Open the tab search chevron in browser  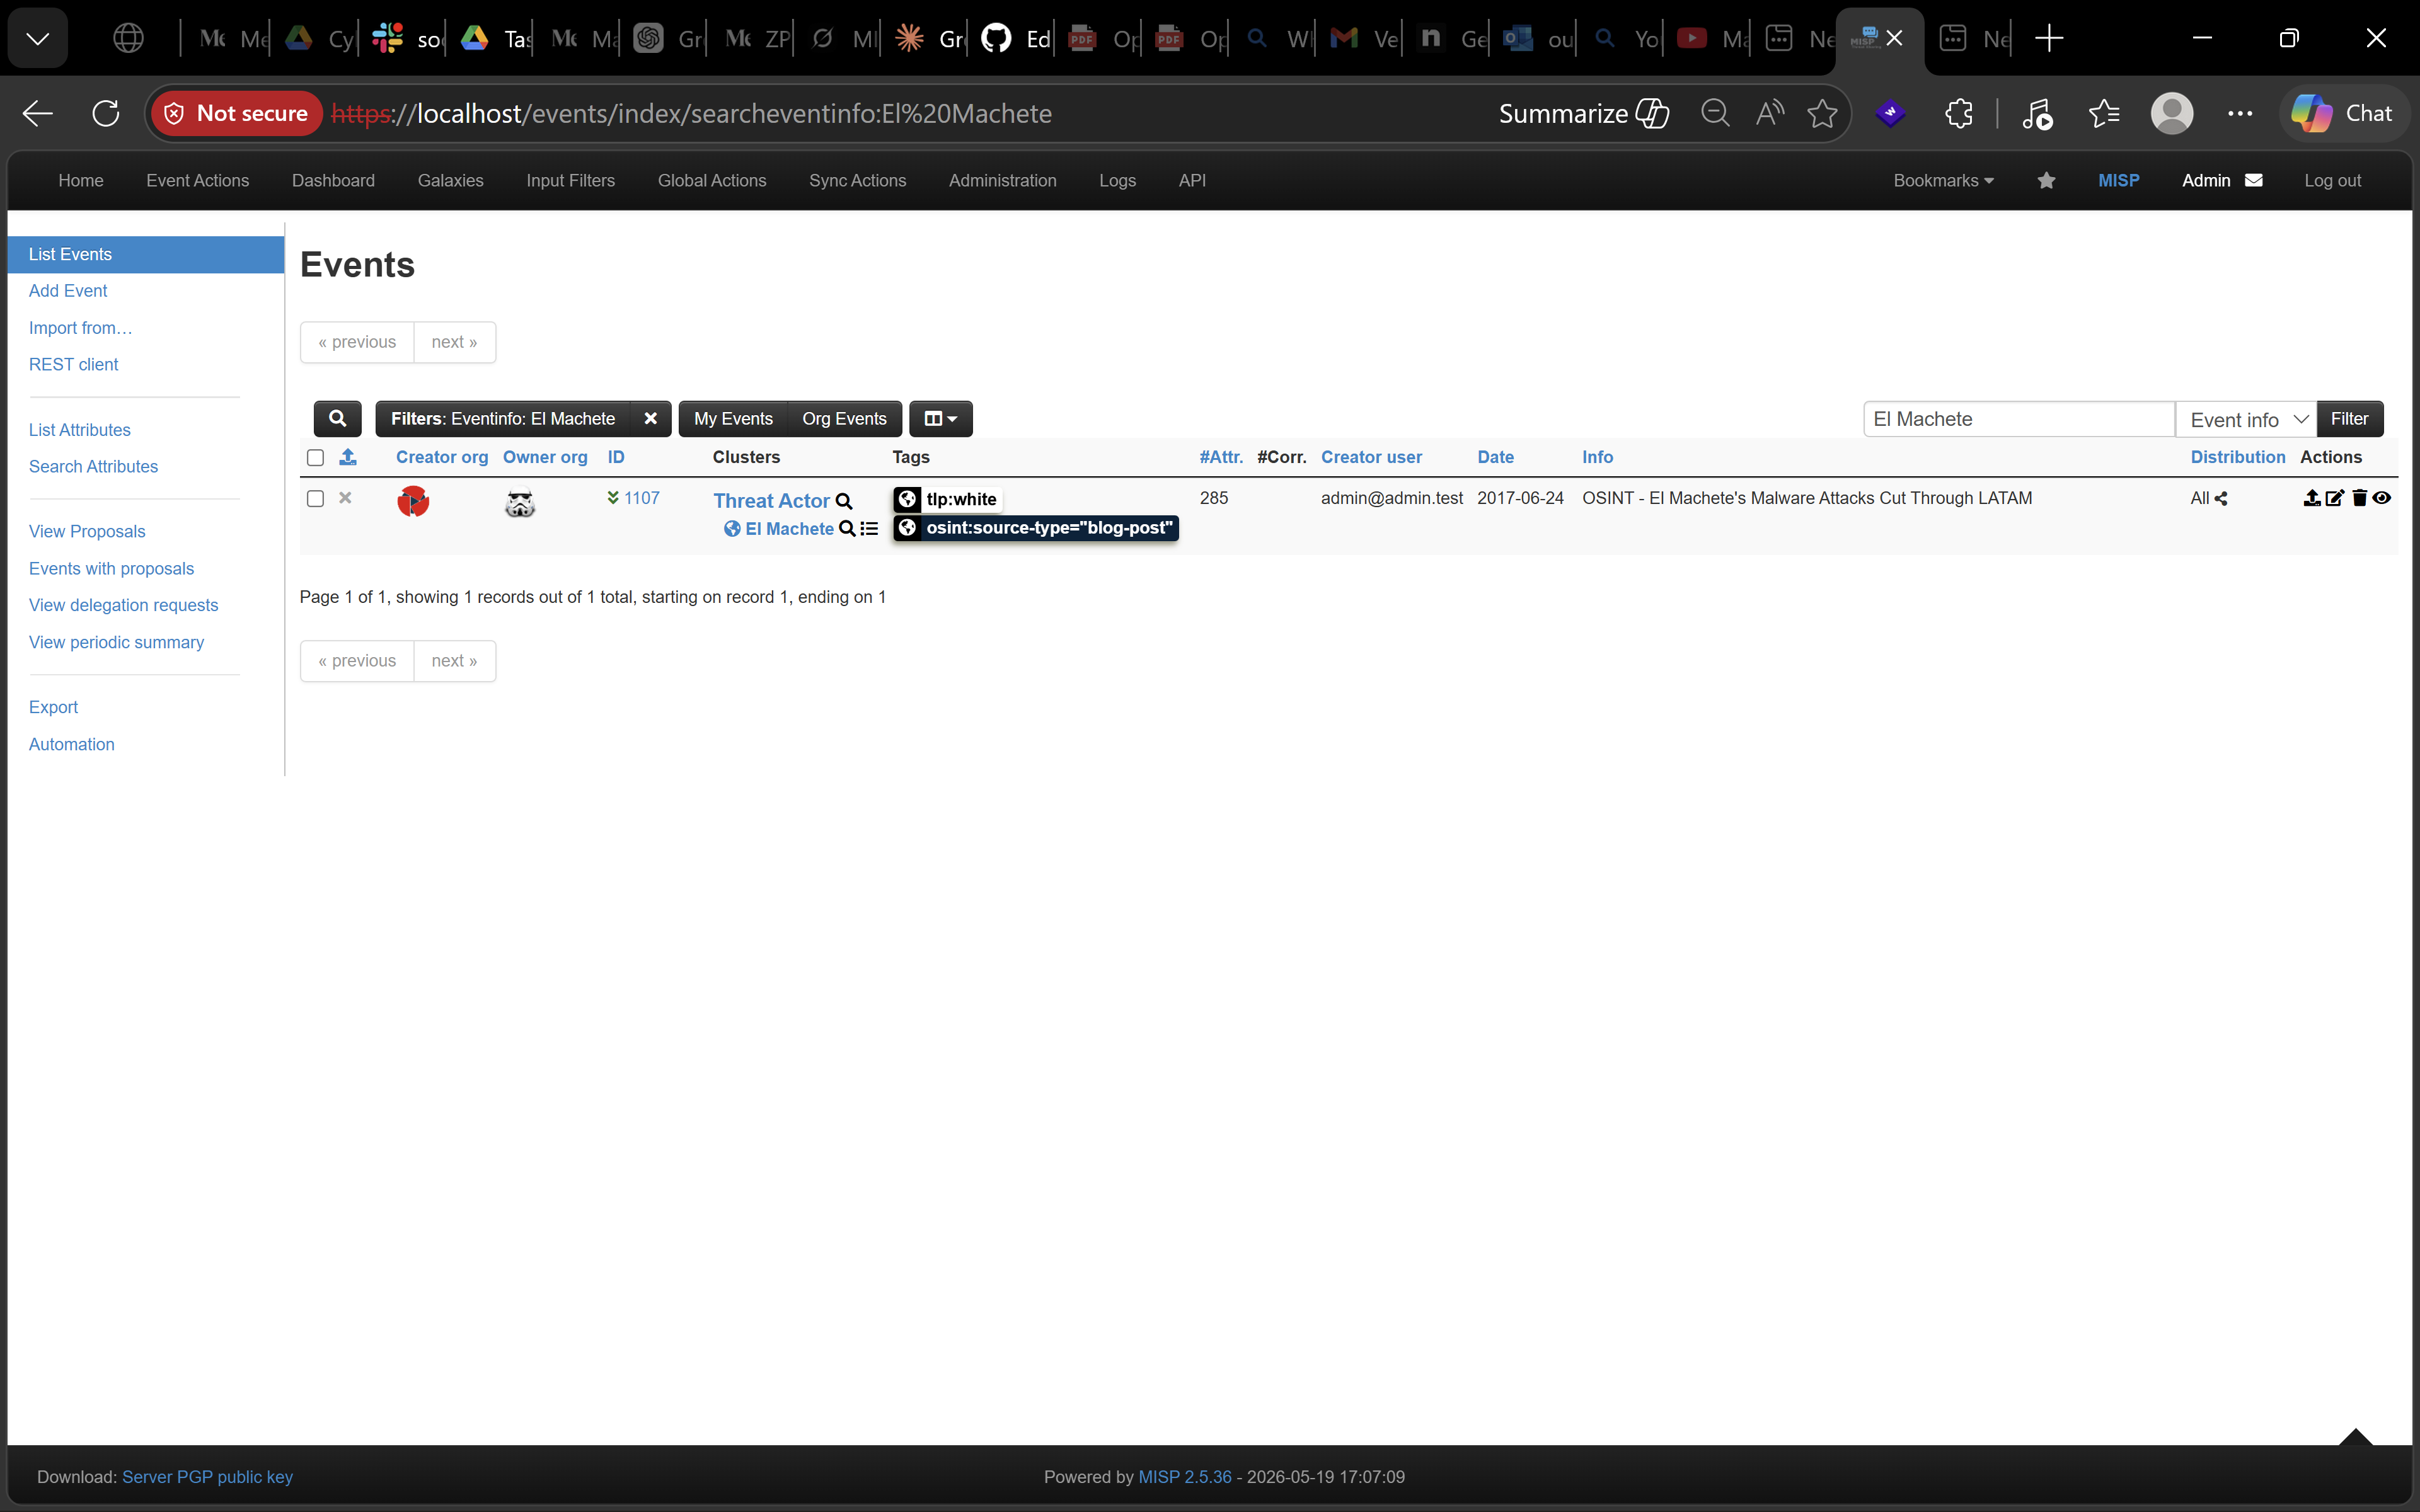38,38
